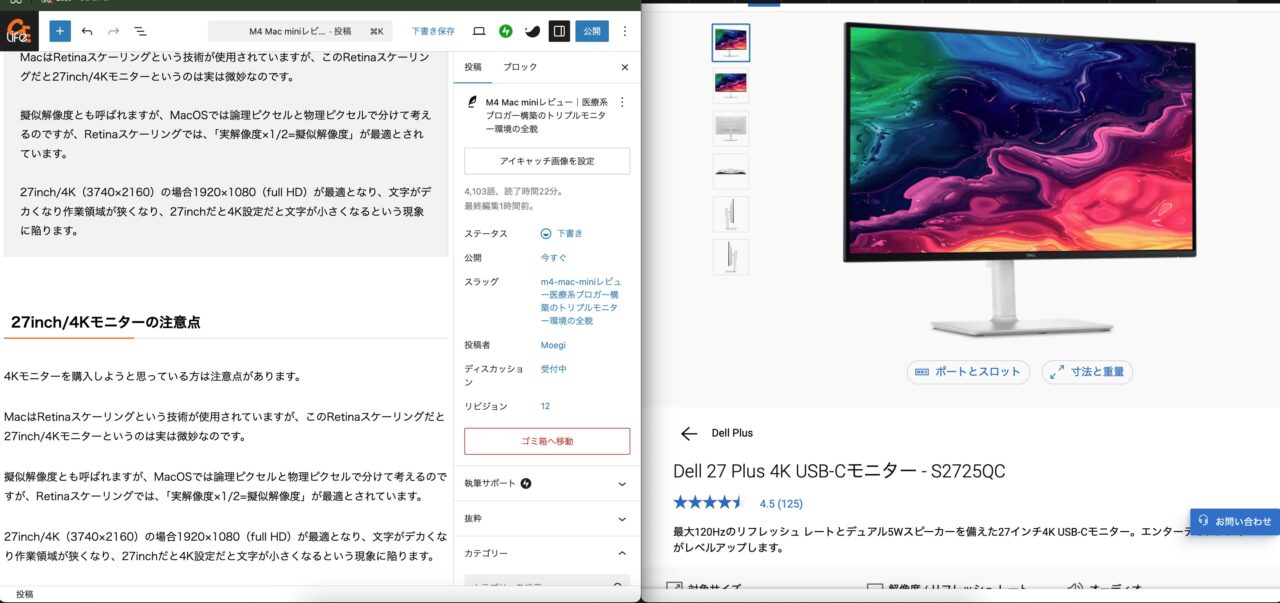Click the 27inch/4Kモニターの注意点 heading

click(x=106, y=322)
